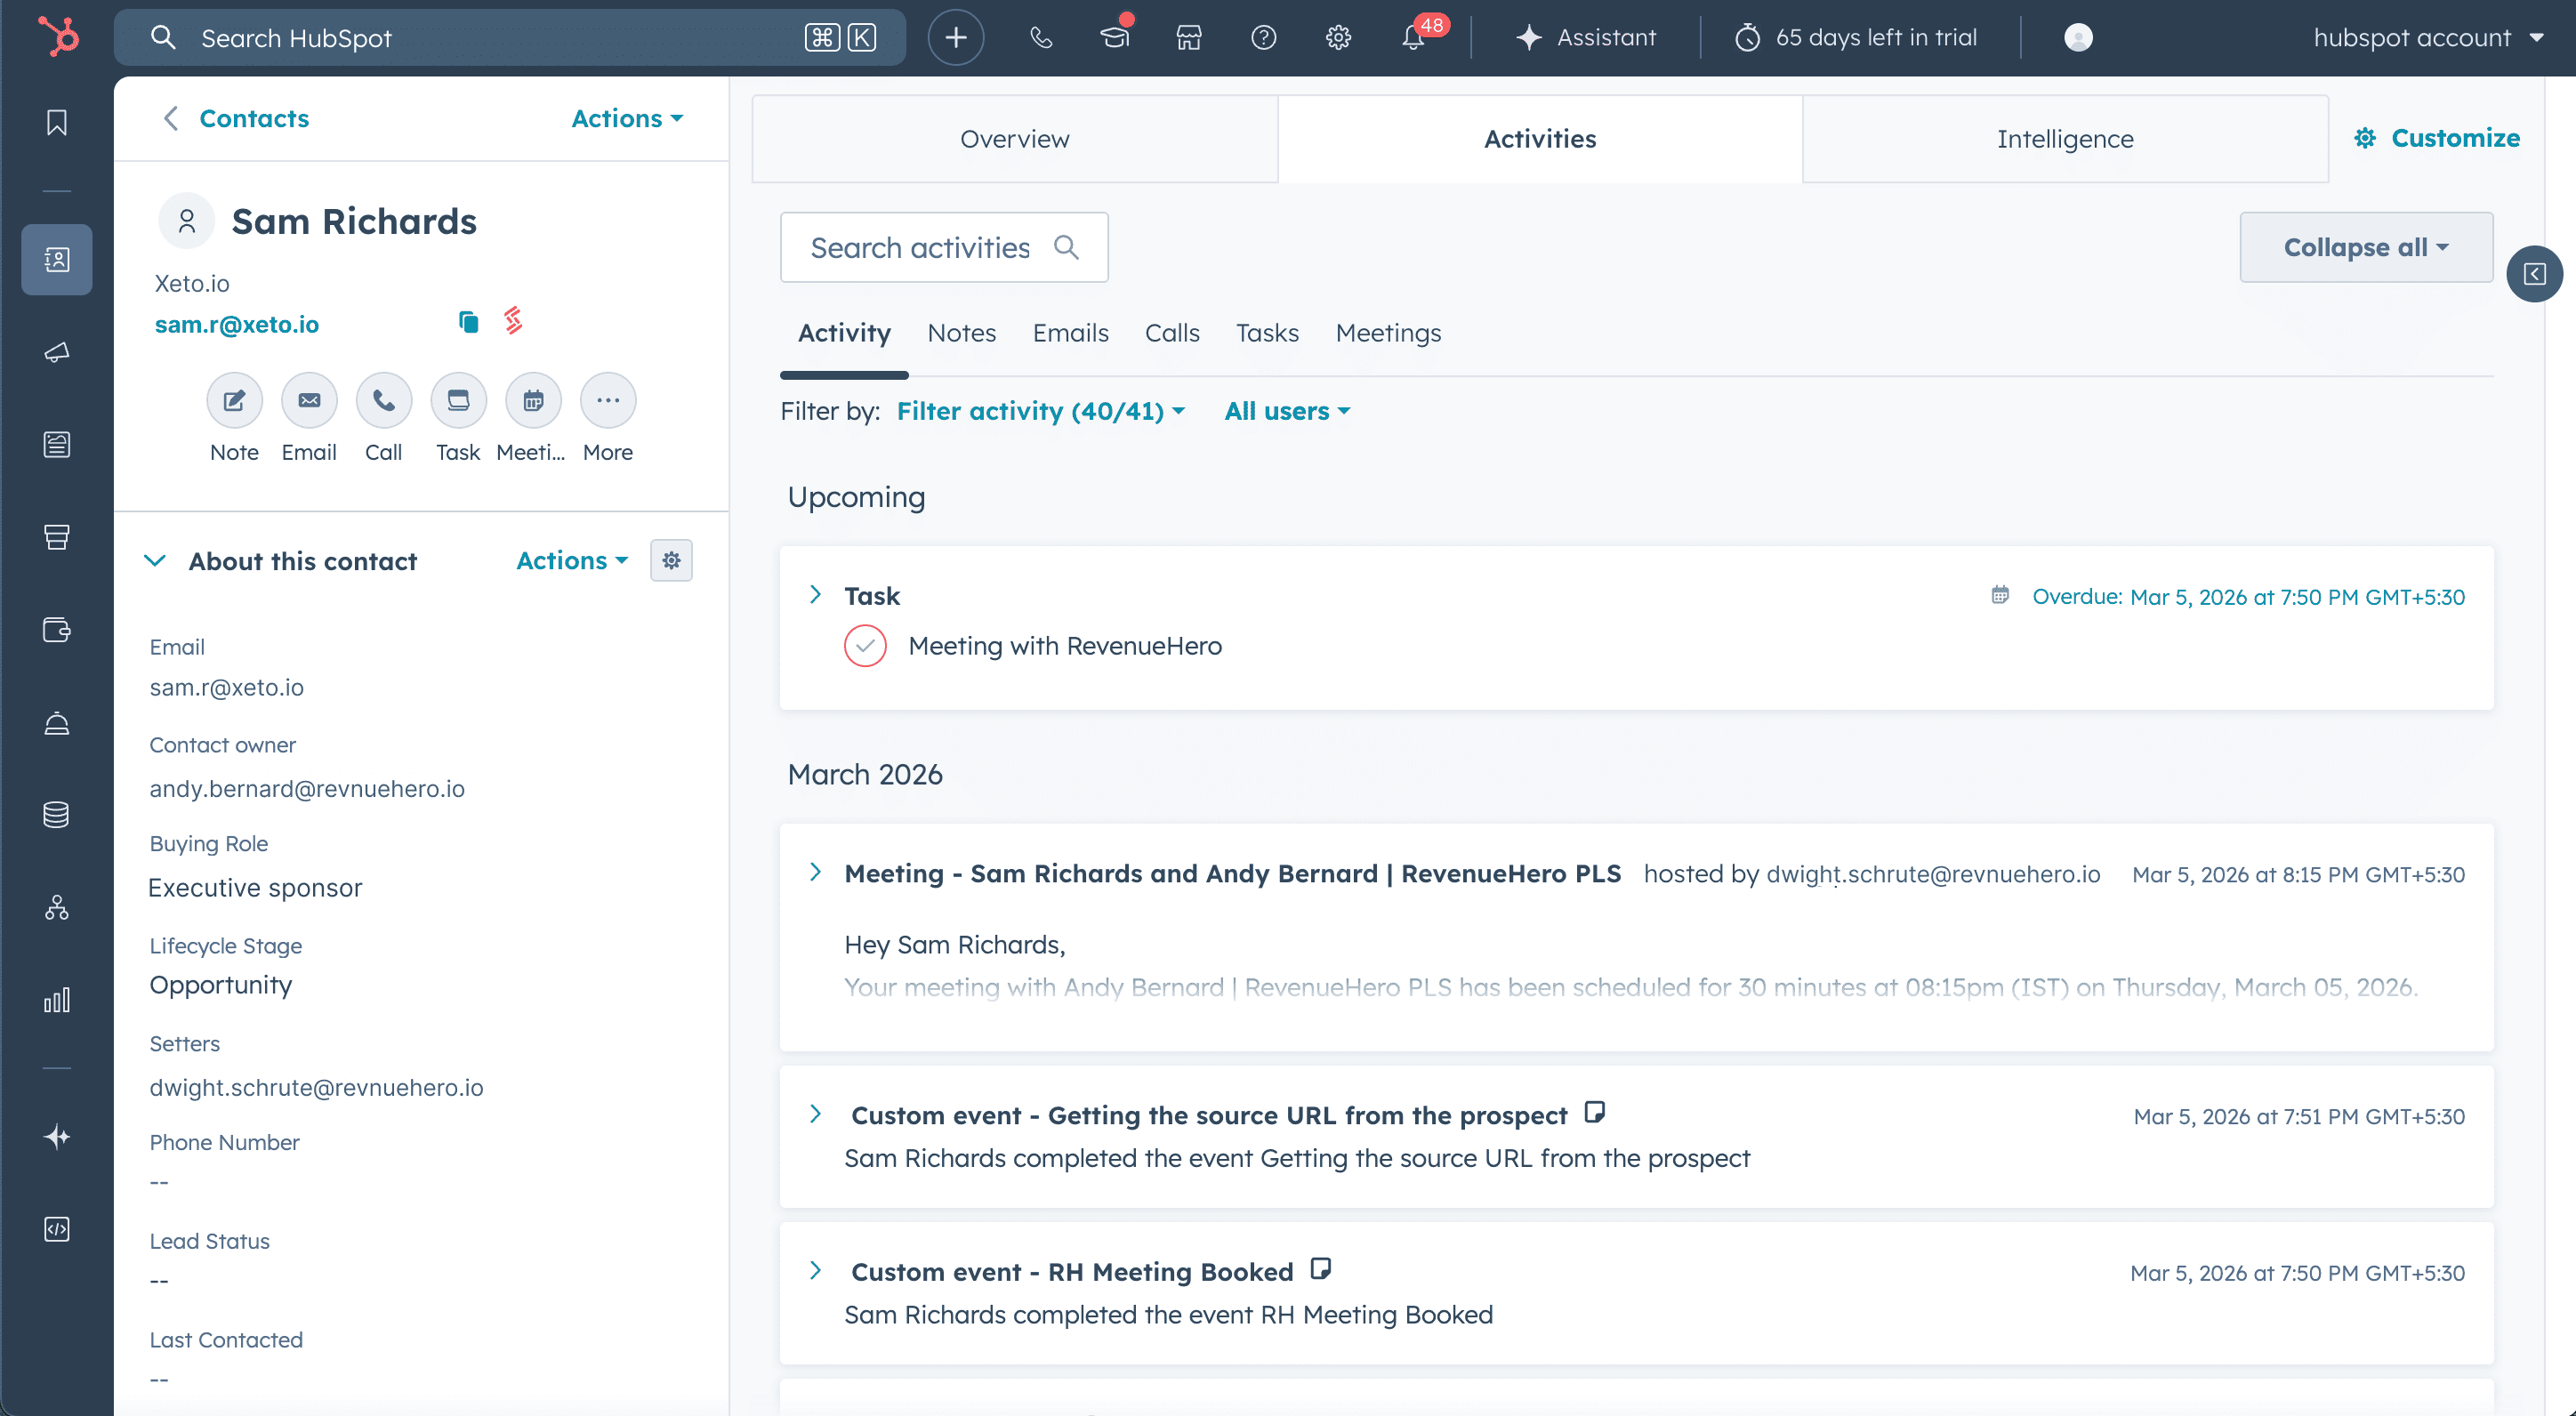Open the All users dropdown
Viewport: 2576px width, 1416px height.
click(x=1286, y=411)
